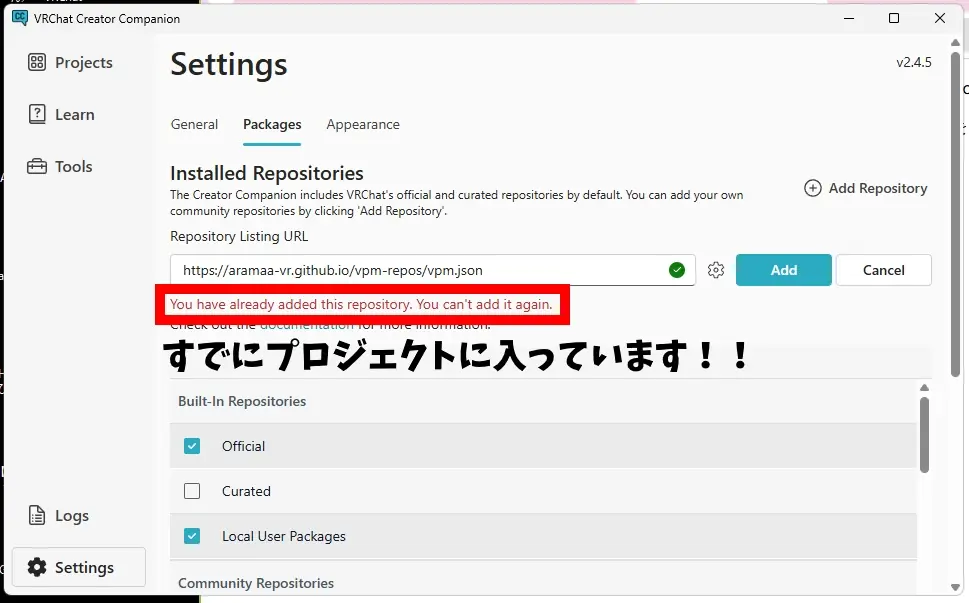Image resolution: width=969 pixels, height=603 pixels.
Task: Select the Packages tab
Action: click(x=272, y=124)
